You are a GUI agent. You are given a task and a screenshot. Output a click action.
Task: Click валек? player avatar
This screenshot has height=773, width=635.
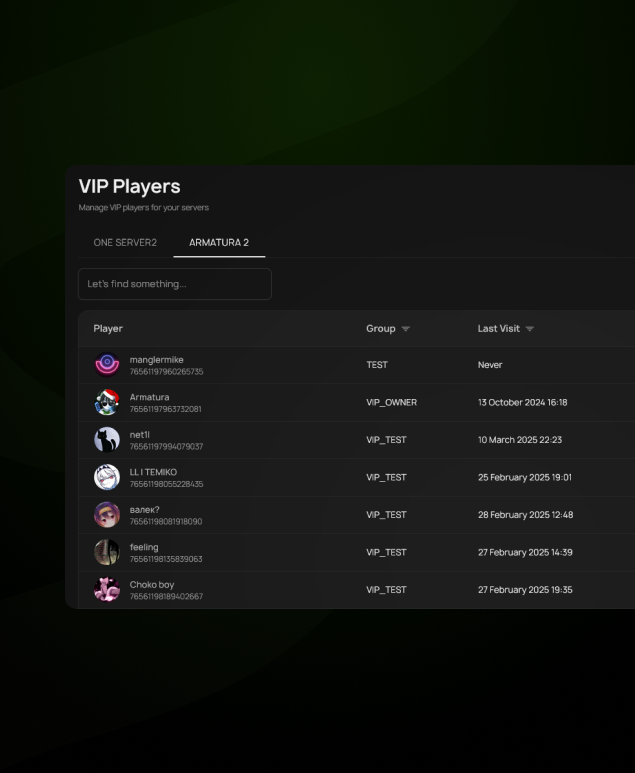[x=106, y=515]
